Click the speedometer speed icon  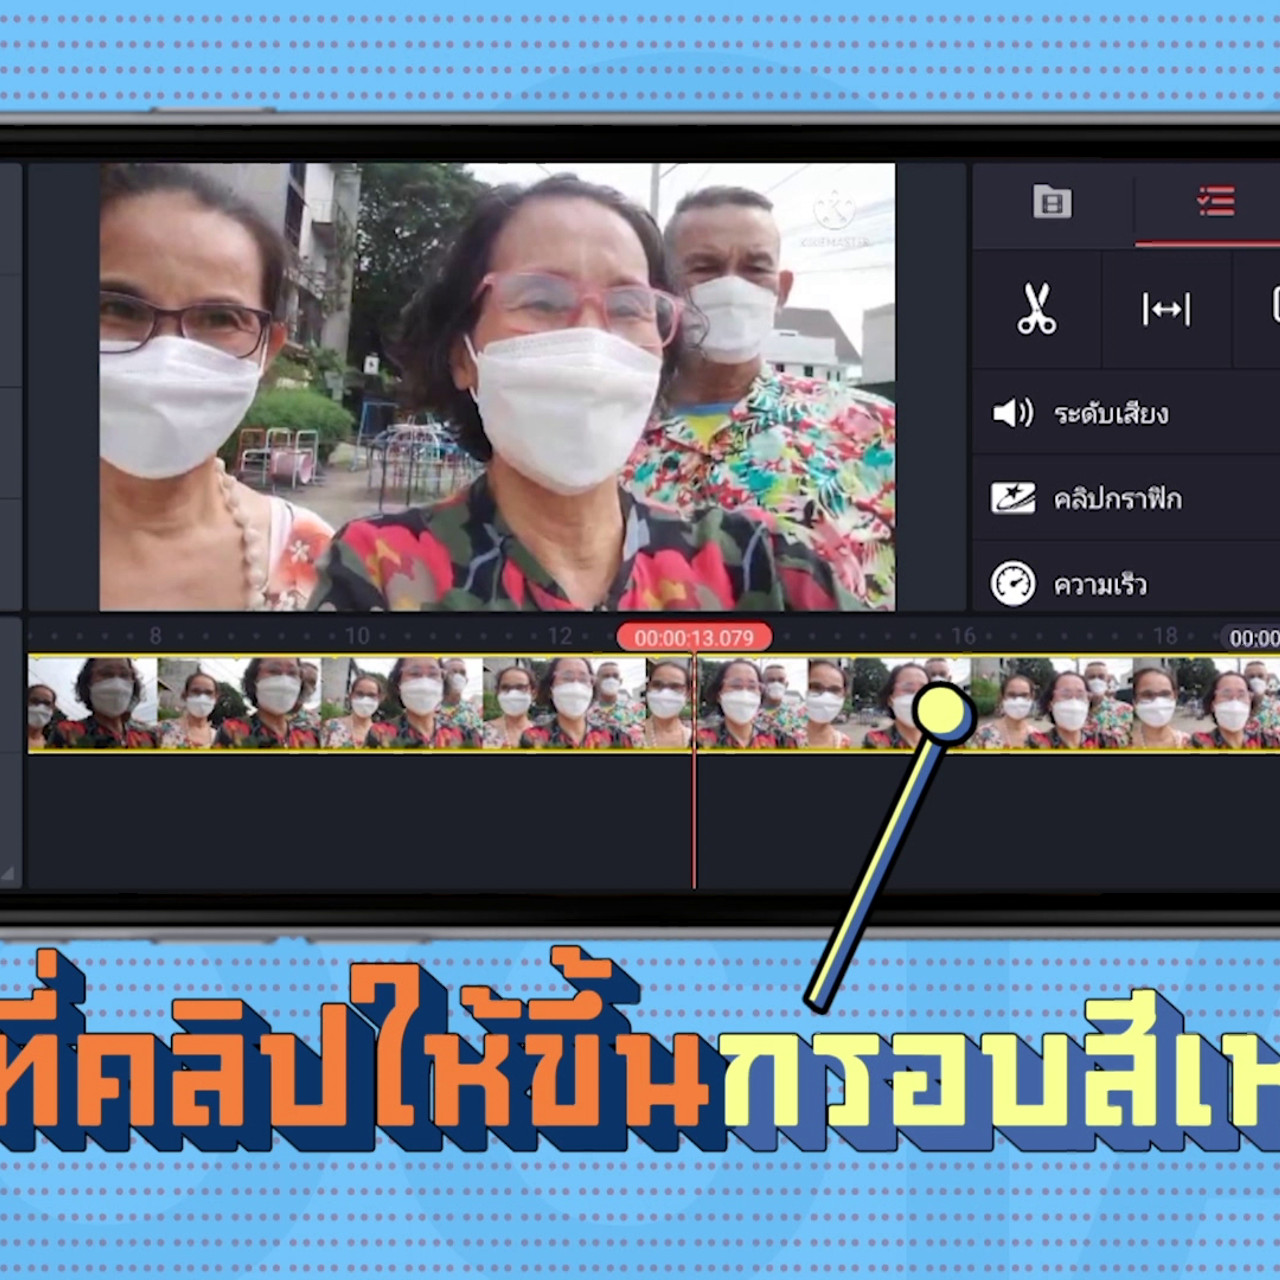1012,583
